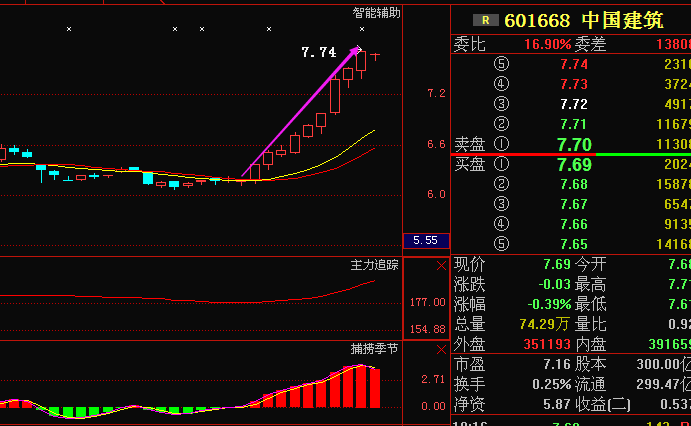Screen dimensions: 691x426
Task: Click the 外盘 value 351193
Action: point(547,344)
